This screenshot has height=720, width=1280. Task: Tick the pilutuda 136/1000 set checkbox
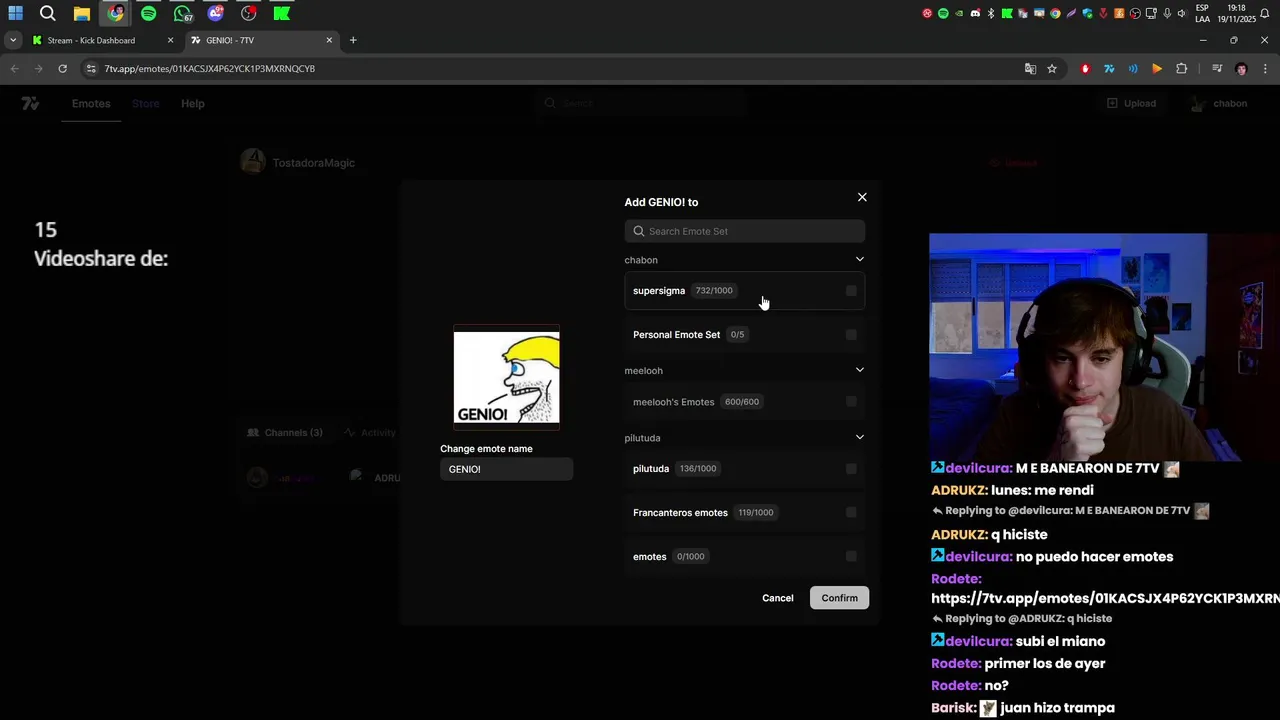pyautogui.click(x=851, y=469)
